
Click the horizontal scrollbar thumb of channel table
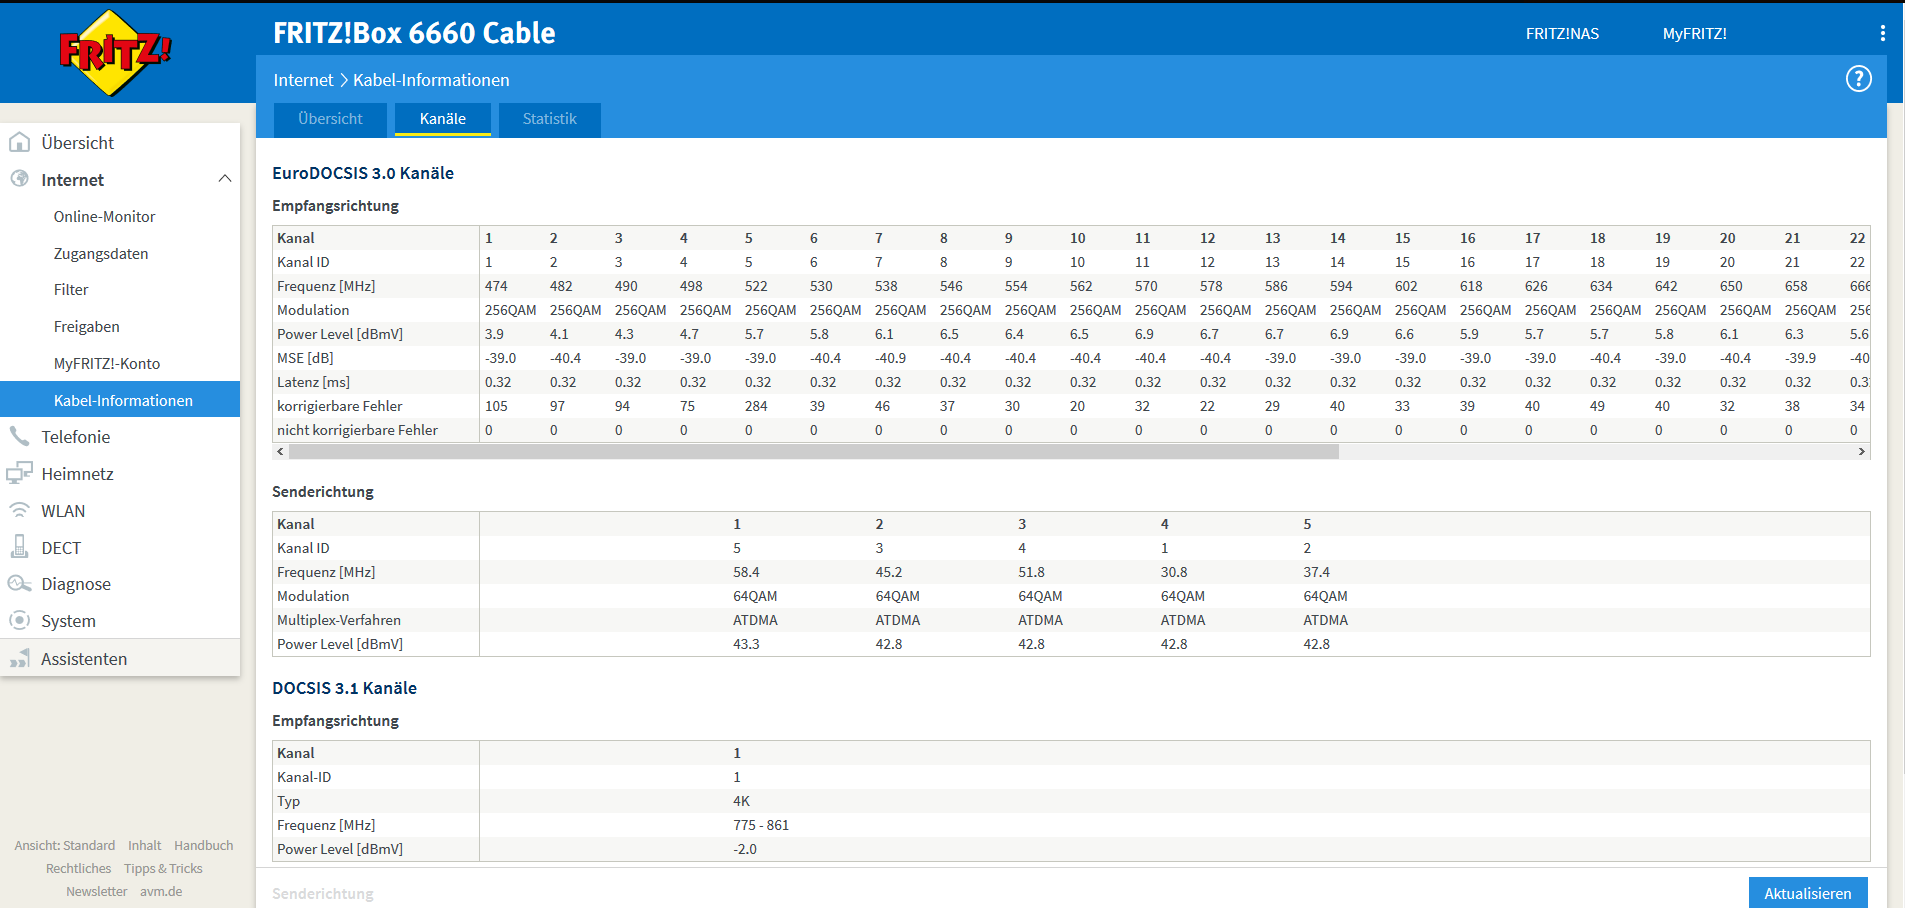(x=813, y=451)
